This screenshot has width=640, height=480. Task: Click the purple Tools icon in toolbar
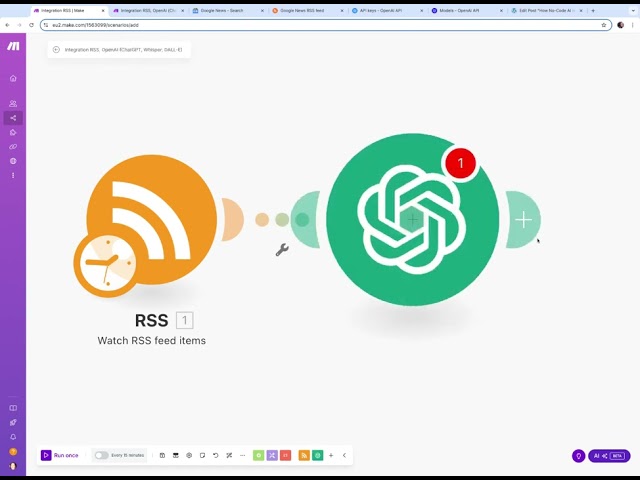pyautogui.click(x=272, y=455)
